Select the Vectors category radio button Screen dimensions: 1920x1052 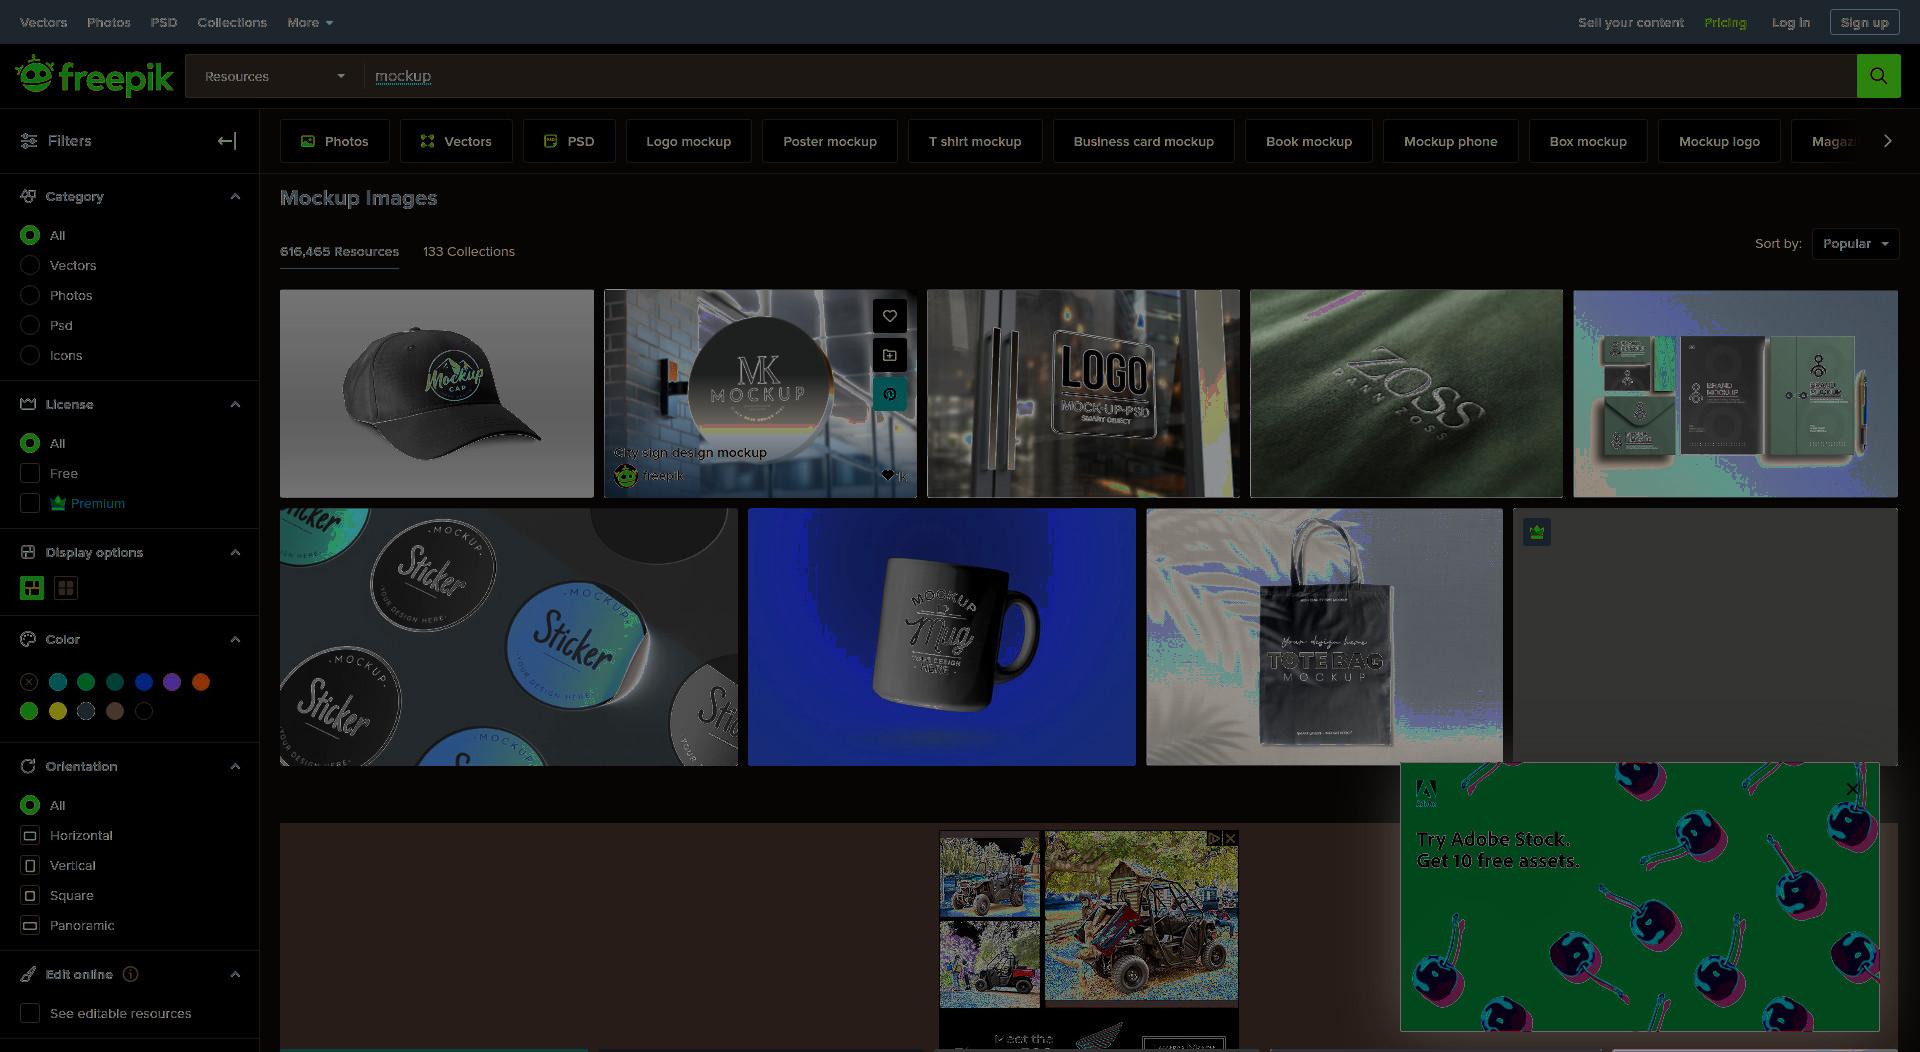coord(30,265)
